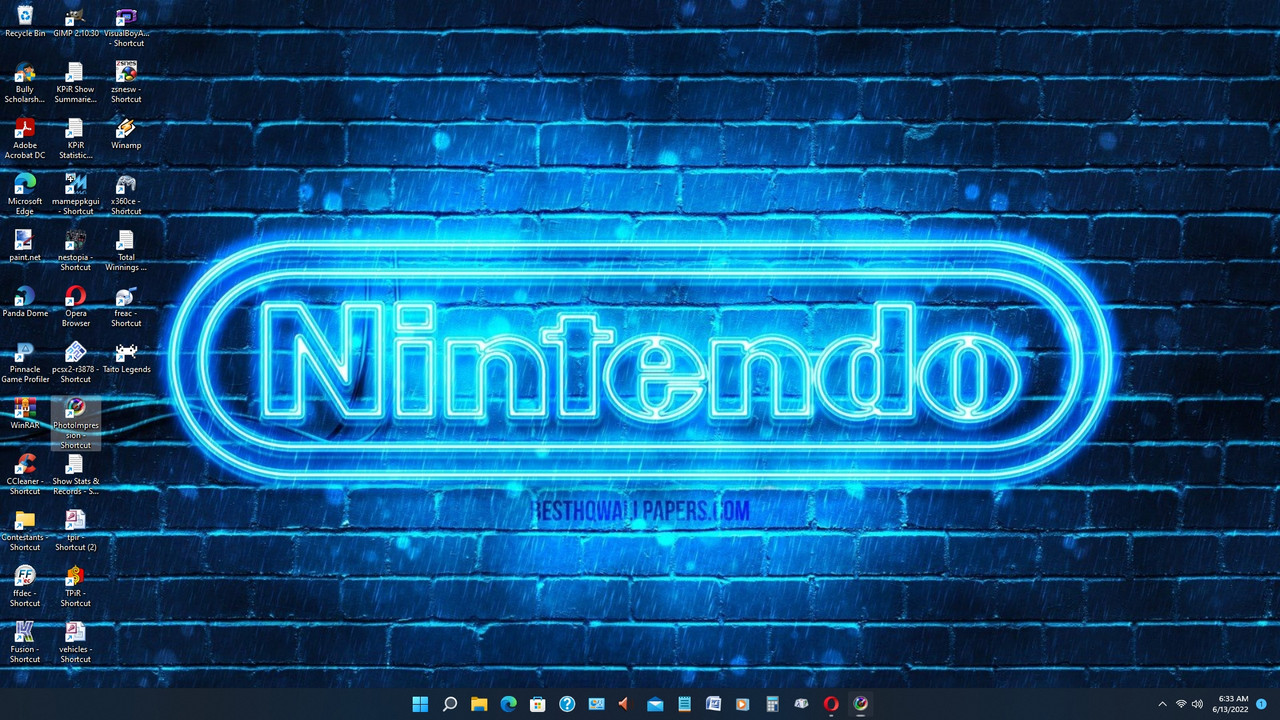Select the zsnesw shortcut icon
The height and width of the screenshot is (720, 1280).
pyautogui.click(x=126, y=82)
